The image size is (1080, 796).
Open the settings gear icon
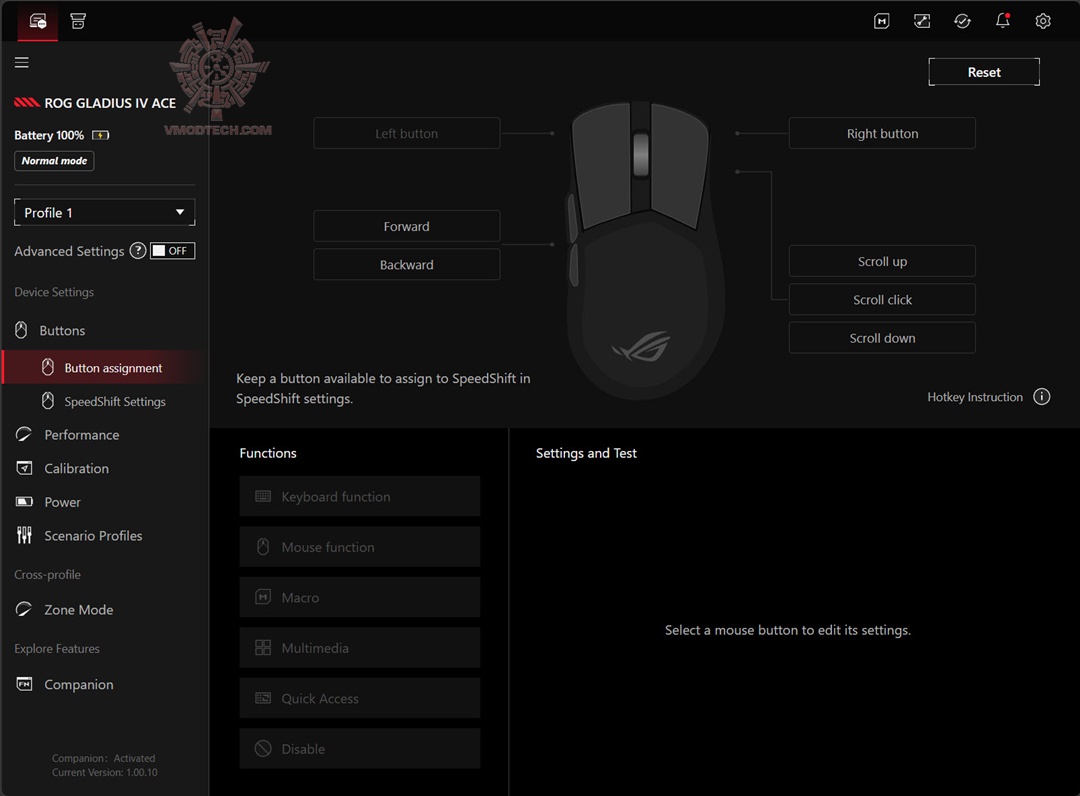click(x=1043, y=21)
